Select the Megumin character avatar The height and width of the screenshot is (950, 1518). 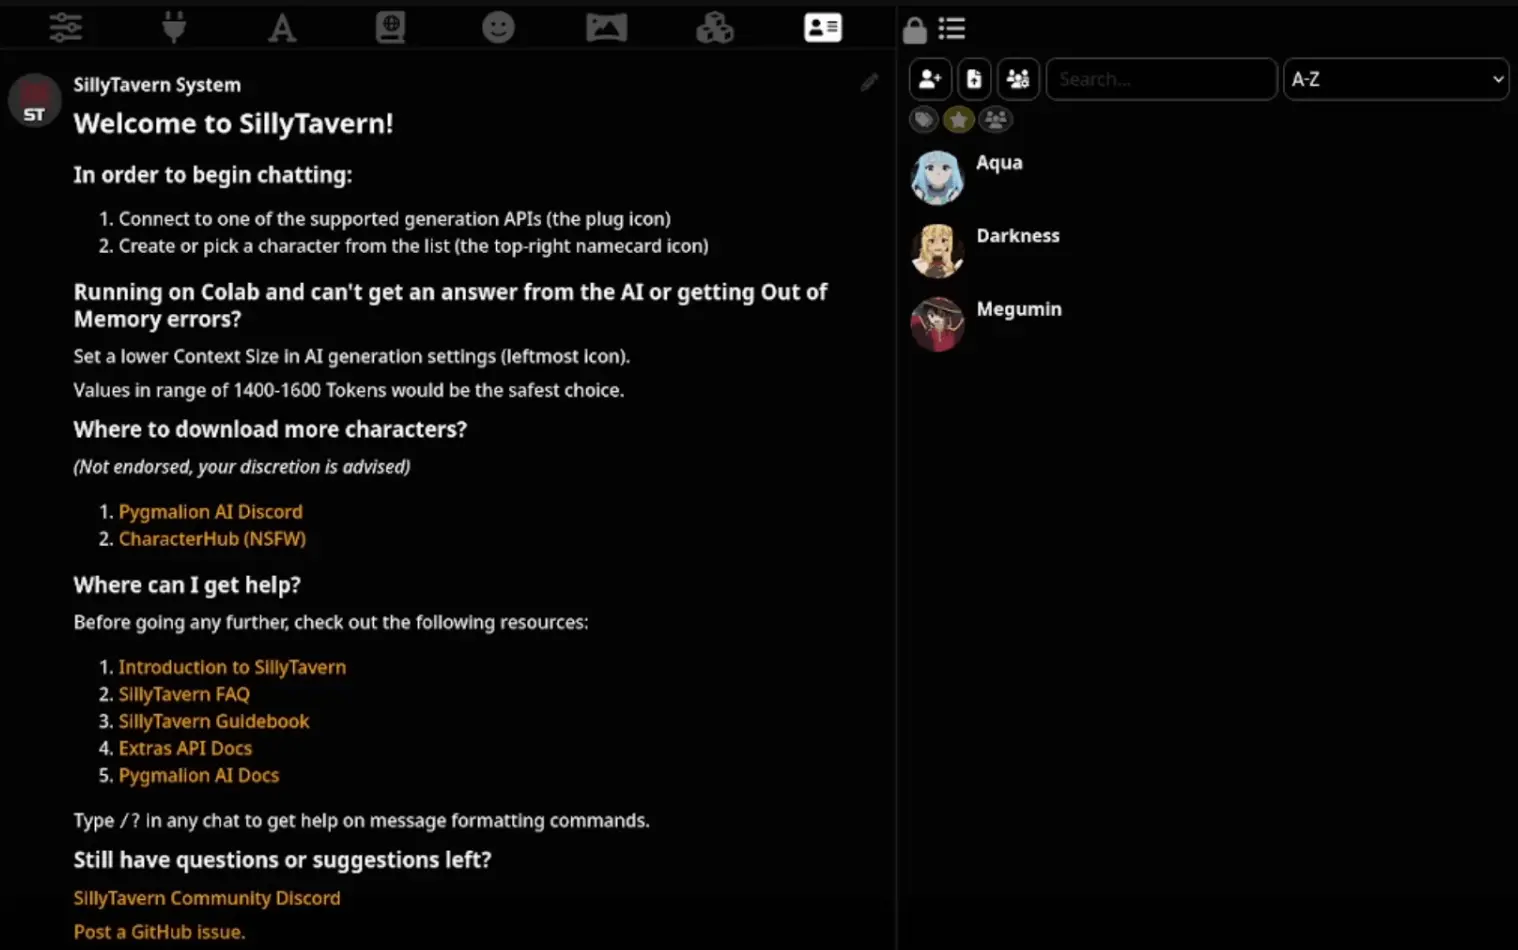[x=937, y=324]
